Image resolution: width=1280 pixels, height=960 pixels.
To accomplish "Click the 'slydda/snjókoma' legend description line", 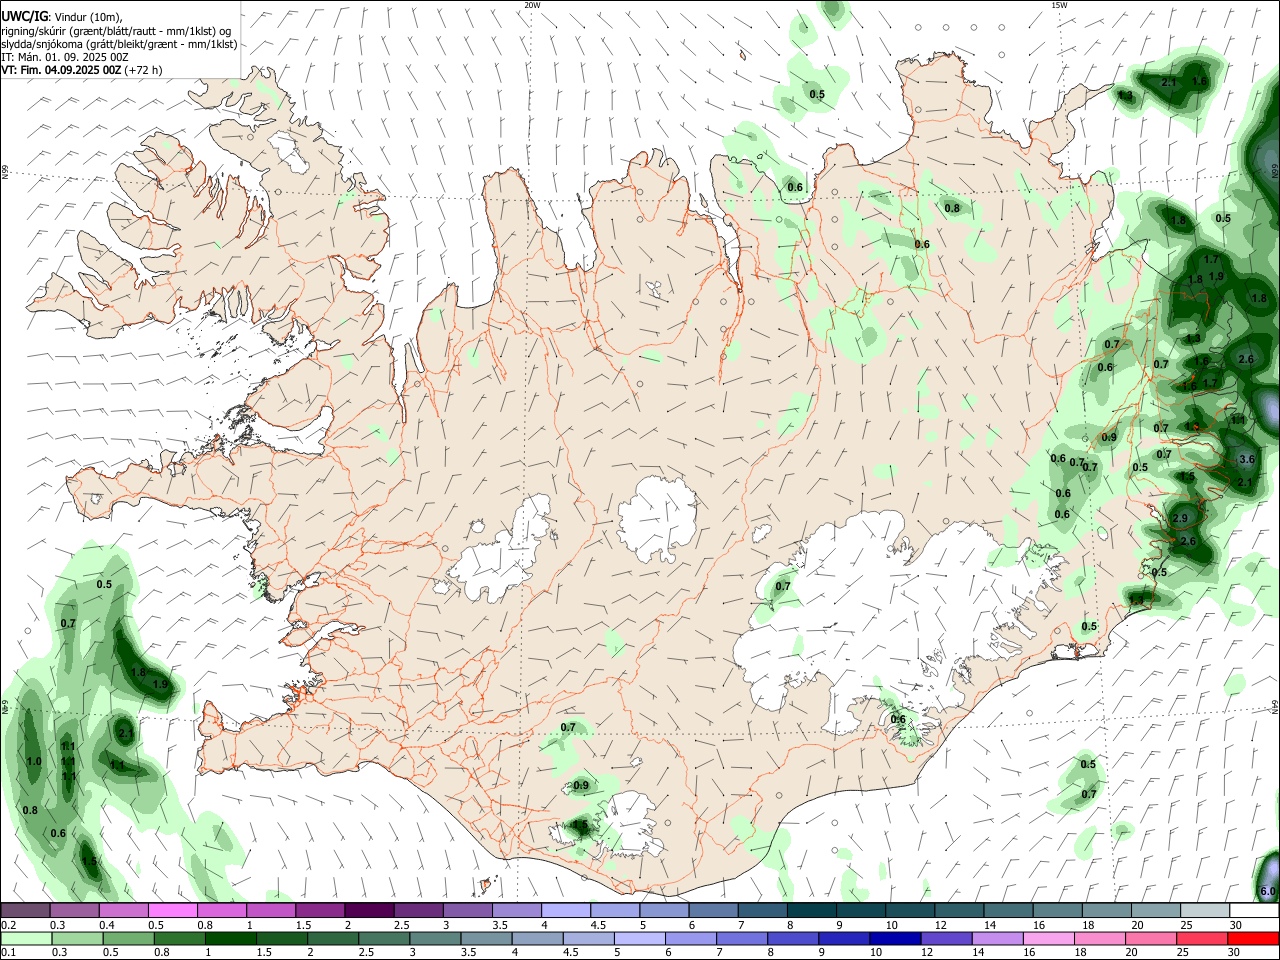I will point(119,44).
